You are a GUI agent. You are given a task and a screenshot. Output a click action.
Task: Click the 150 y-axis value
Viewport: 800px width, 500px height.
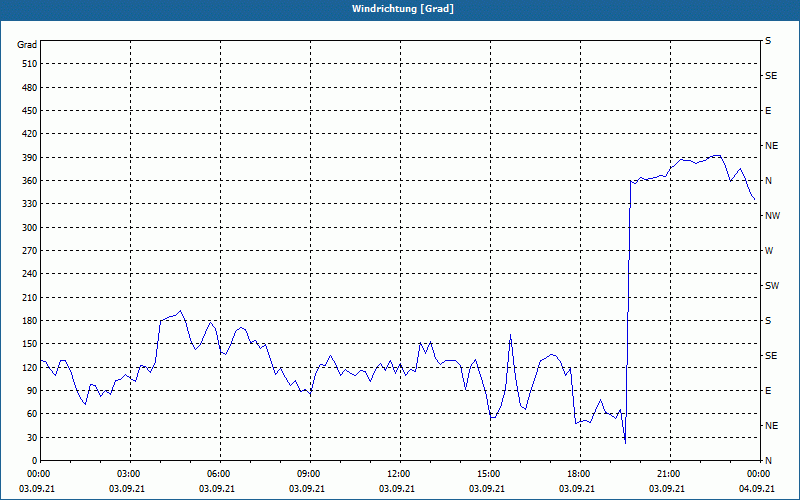30,344
